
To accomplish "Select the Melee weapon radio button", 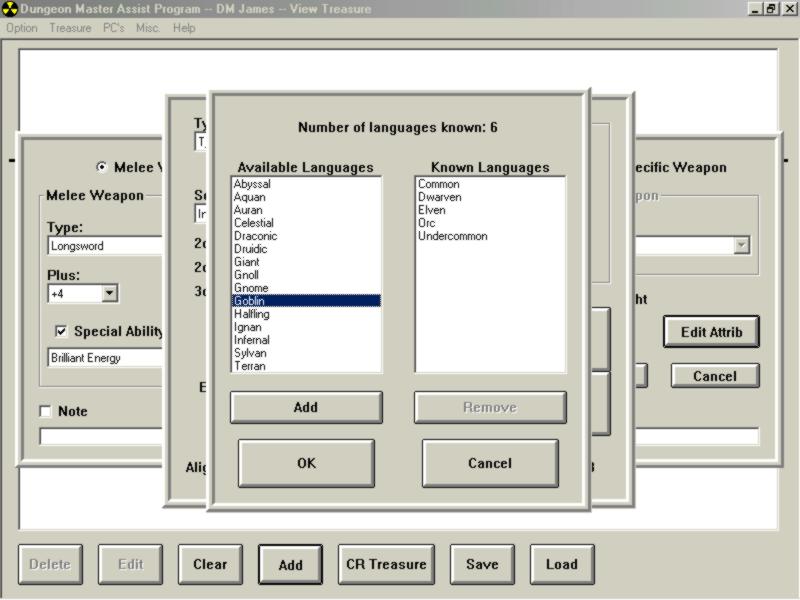I will (101, 167).
